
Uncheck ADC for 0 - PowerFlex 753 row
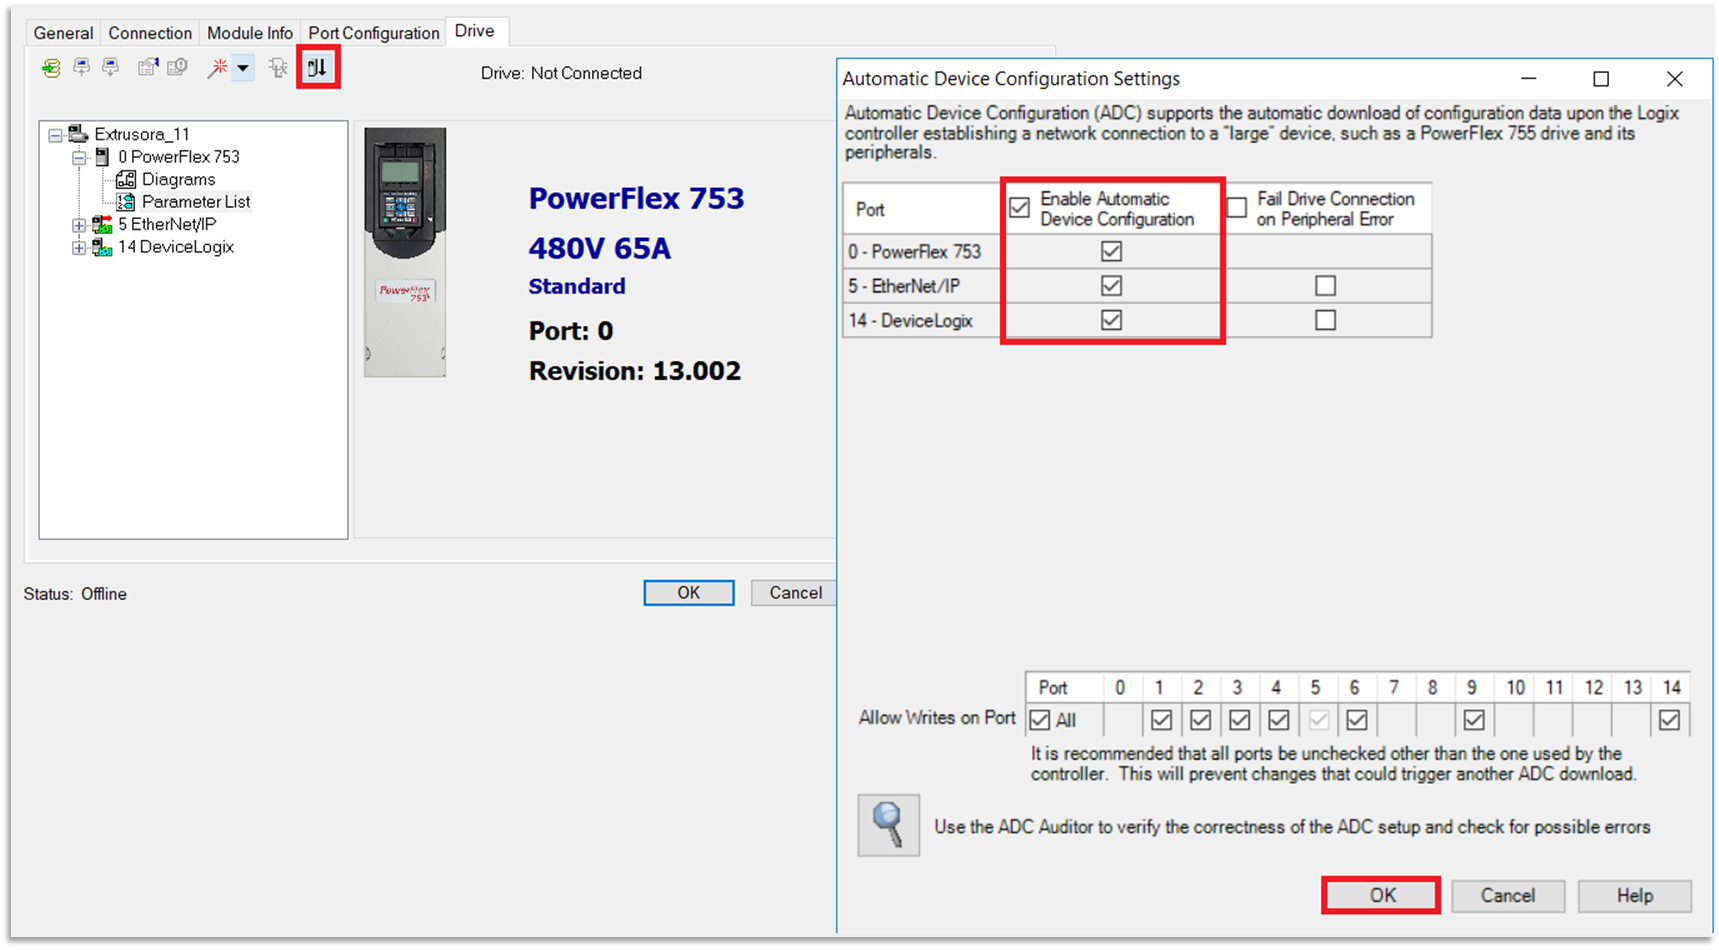pyautogui.click(x=1111, y=251)
